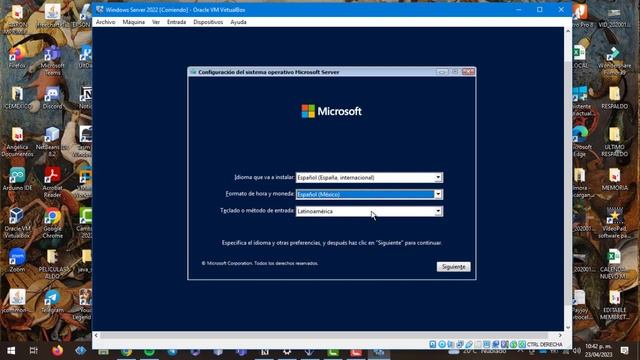Expand the 'Formato de hora y moneda' dropdown
640x360 pixels.
(438, 194)
